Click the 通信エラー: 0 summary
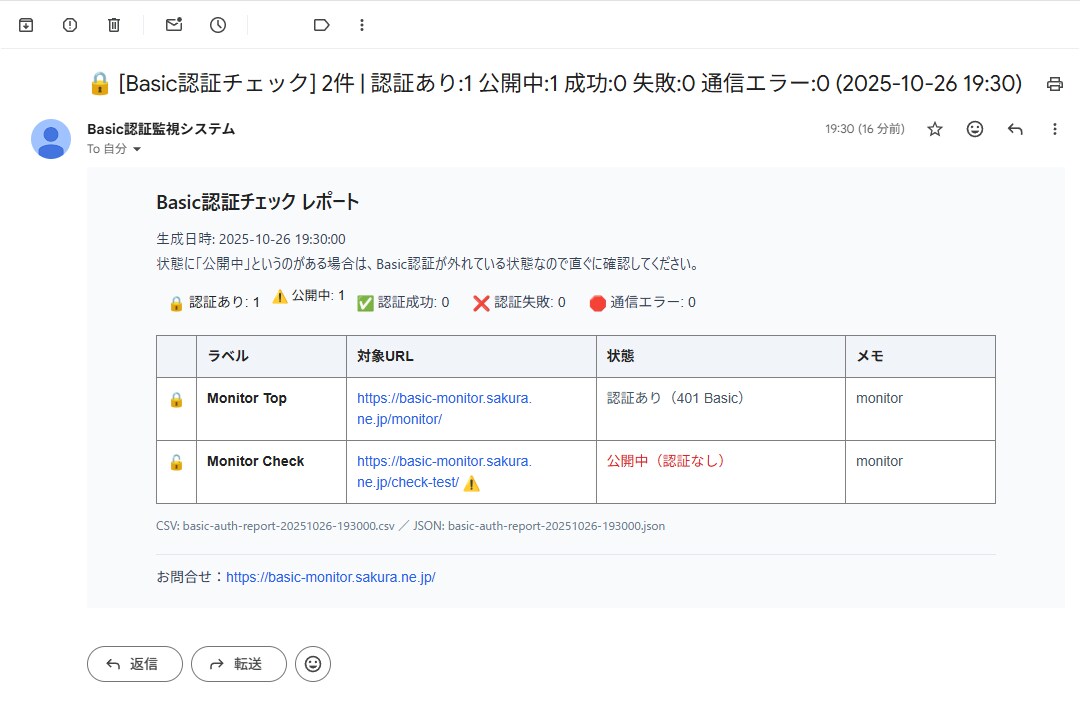The image size is (1080, 705). [643, 302]
